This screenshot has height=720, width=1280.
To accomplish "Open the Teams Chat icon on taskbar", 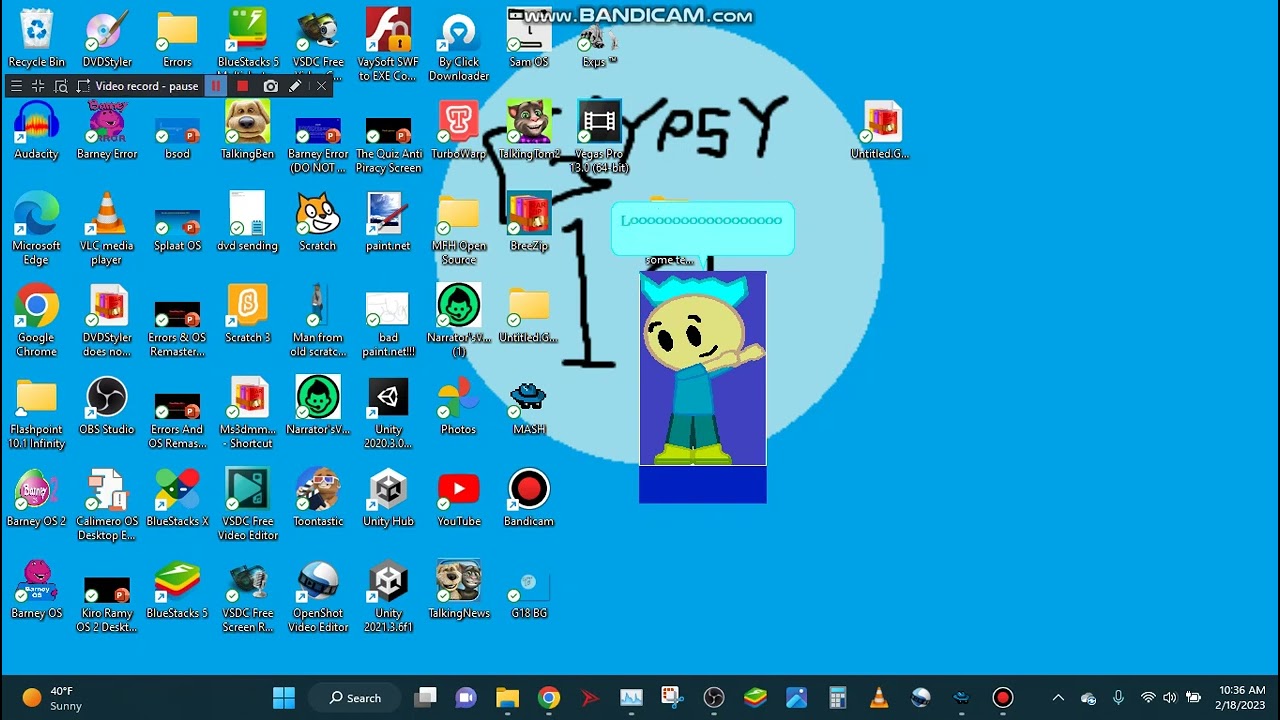I will click(466, 697).
